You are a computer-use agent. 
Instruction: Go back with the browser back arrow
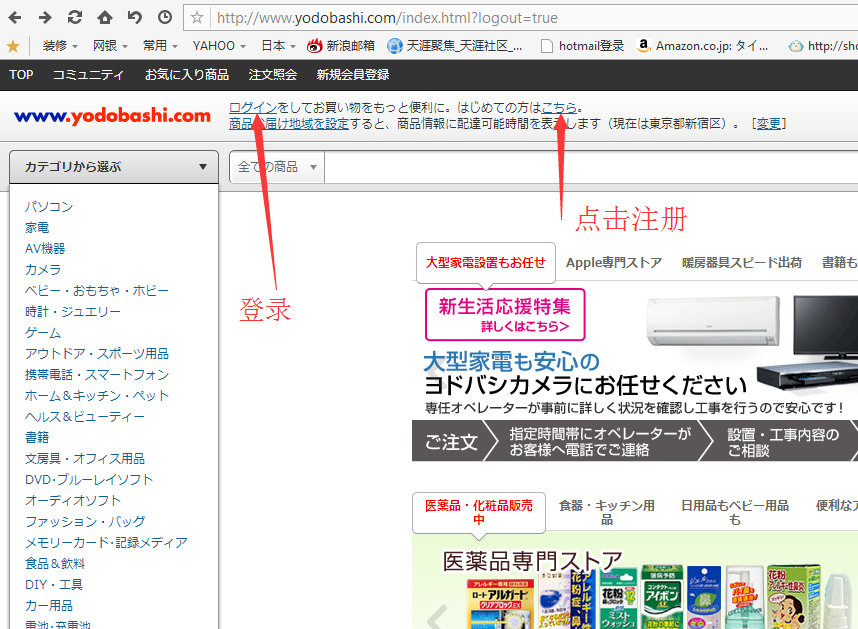point(15,18)
